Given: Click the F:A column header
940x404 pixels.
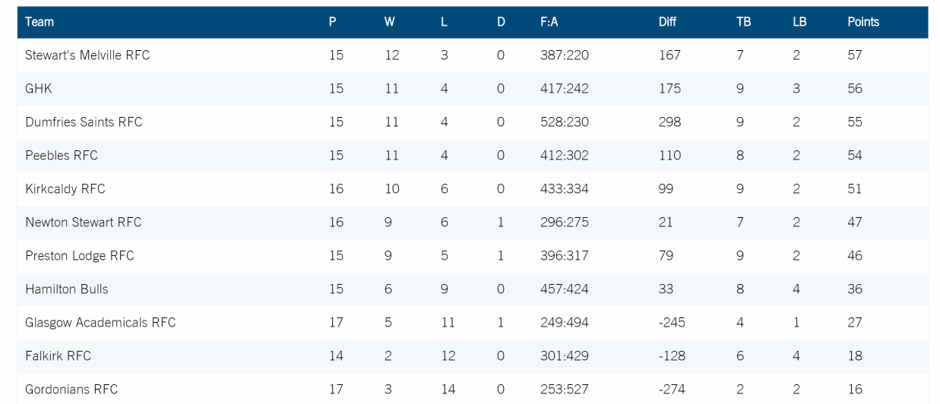Looking at the screenshot, I should [549, 22].
